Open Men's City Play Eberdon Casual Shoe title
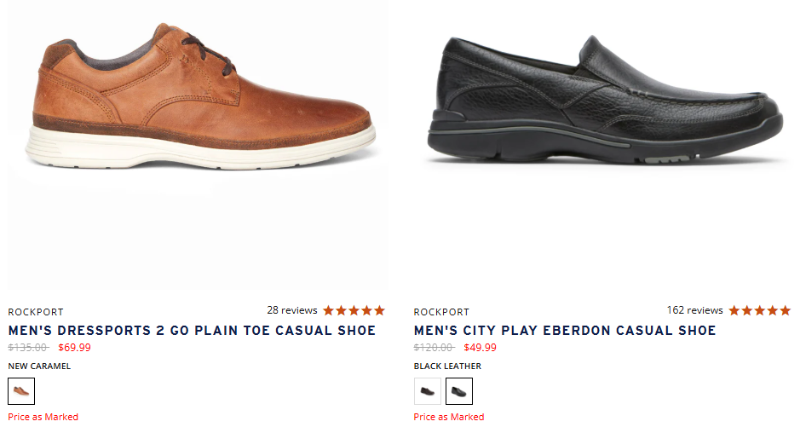 pos(565,330)
